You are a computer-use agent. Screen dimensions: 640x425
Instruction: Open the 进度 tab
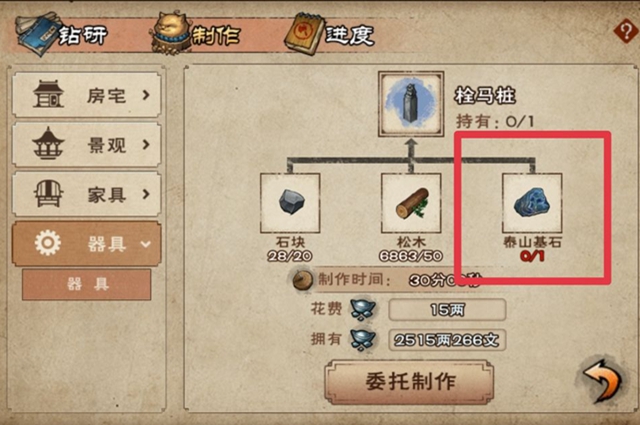pyautogui.click(x=329, y=34)
